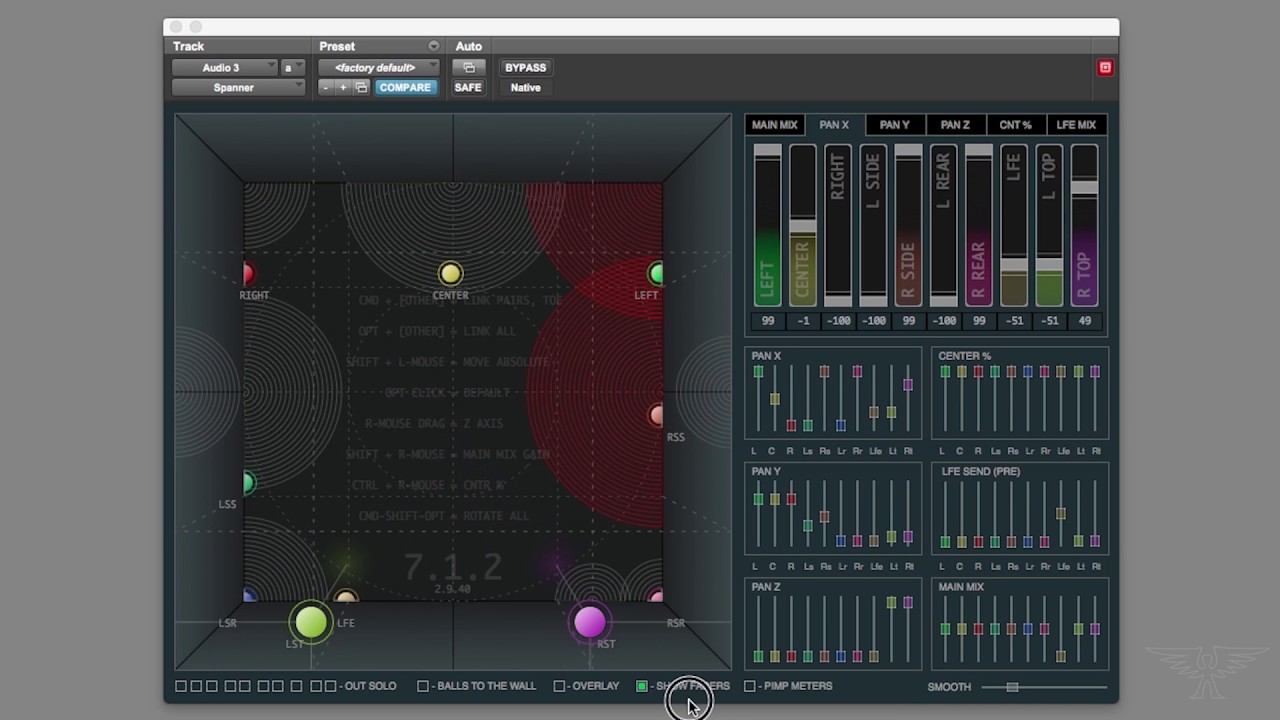
Task: Switch to the LFE MIX tab
Action: pos(1076,125)
